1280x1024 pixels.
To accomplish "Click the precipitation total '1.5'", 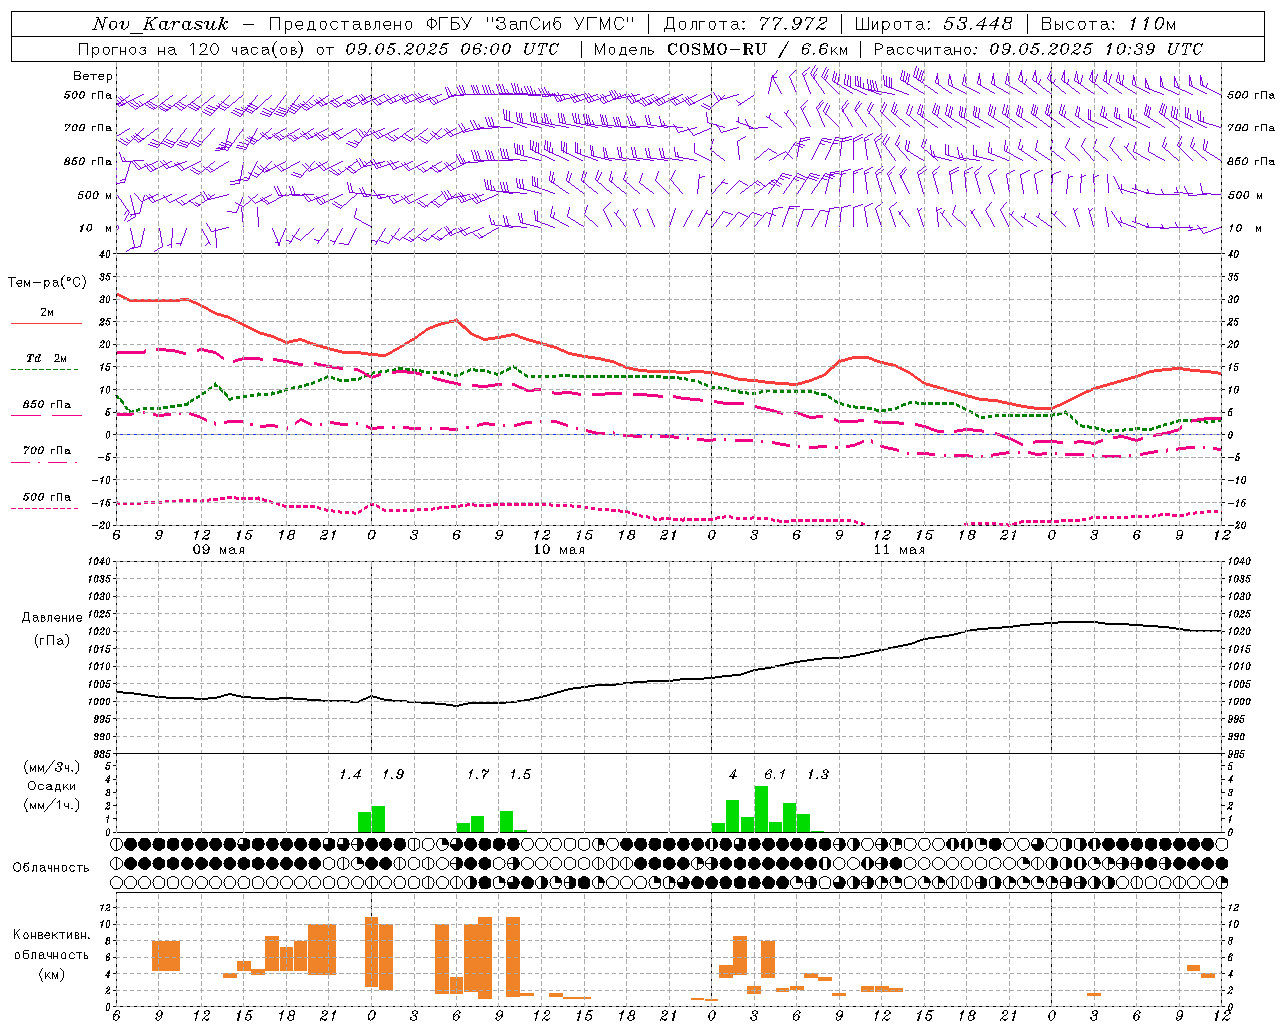I will point(520,775).
